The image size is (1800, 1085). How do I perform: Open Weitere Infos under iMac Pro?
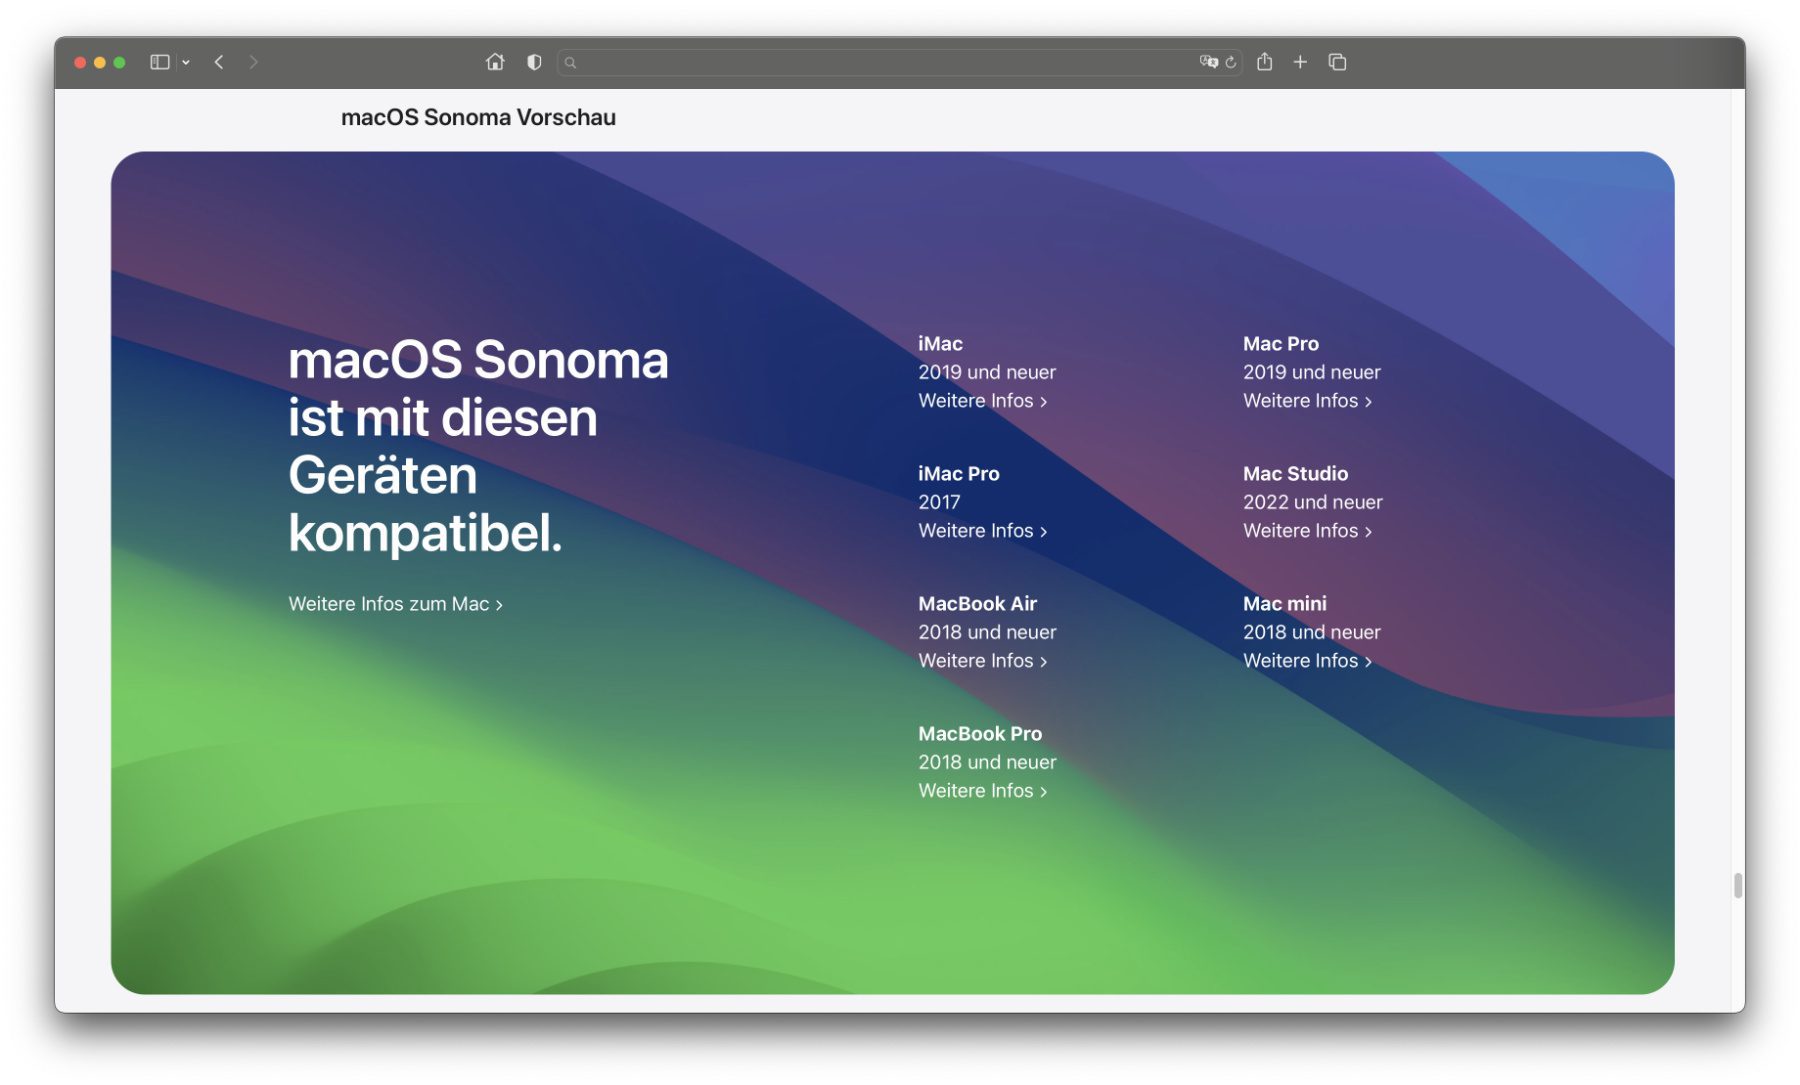[982, 531]
